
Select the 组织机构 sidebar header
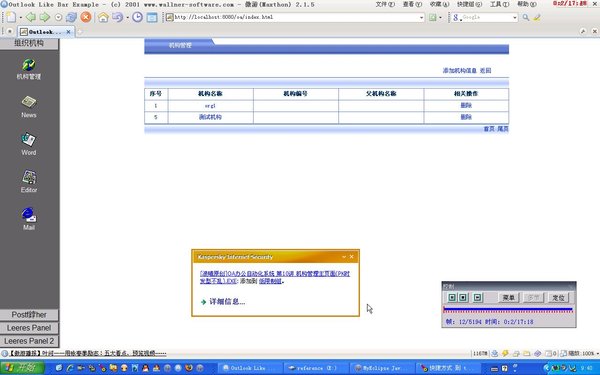29,43
